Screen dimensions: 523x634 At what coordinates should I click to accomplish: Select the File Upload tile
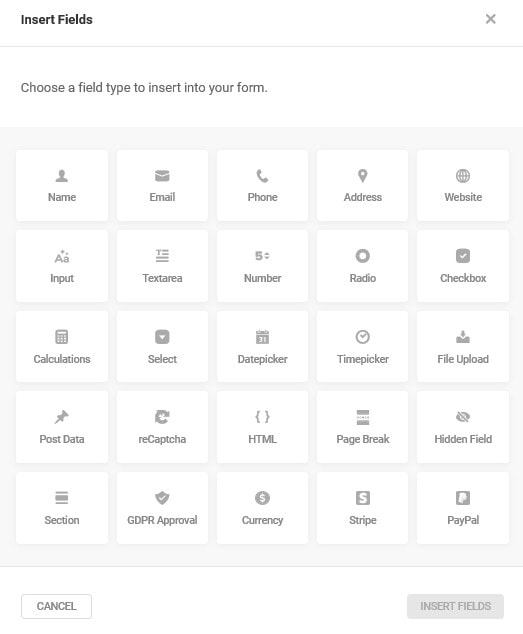point(463,347)
